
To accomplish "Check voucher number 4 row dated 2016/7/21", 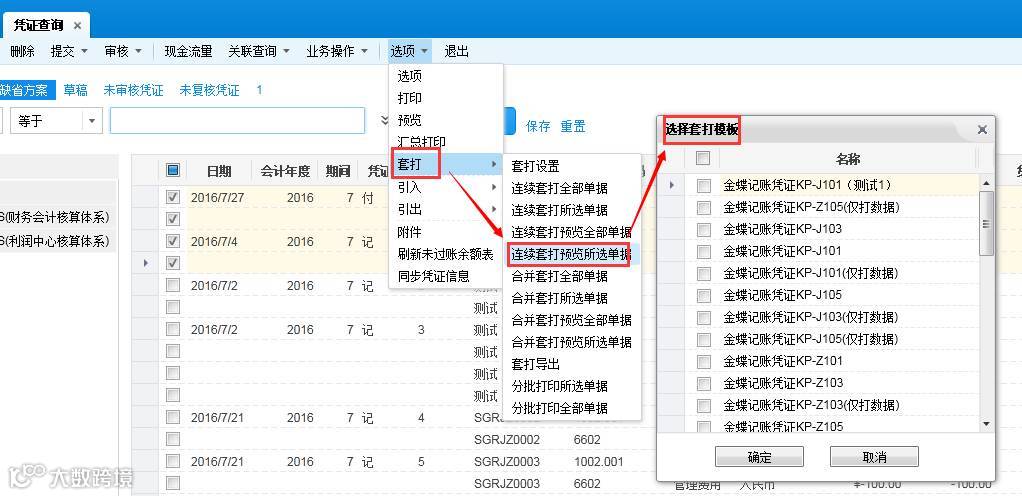I will click(x=173, y=417).
